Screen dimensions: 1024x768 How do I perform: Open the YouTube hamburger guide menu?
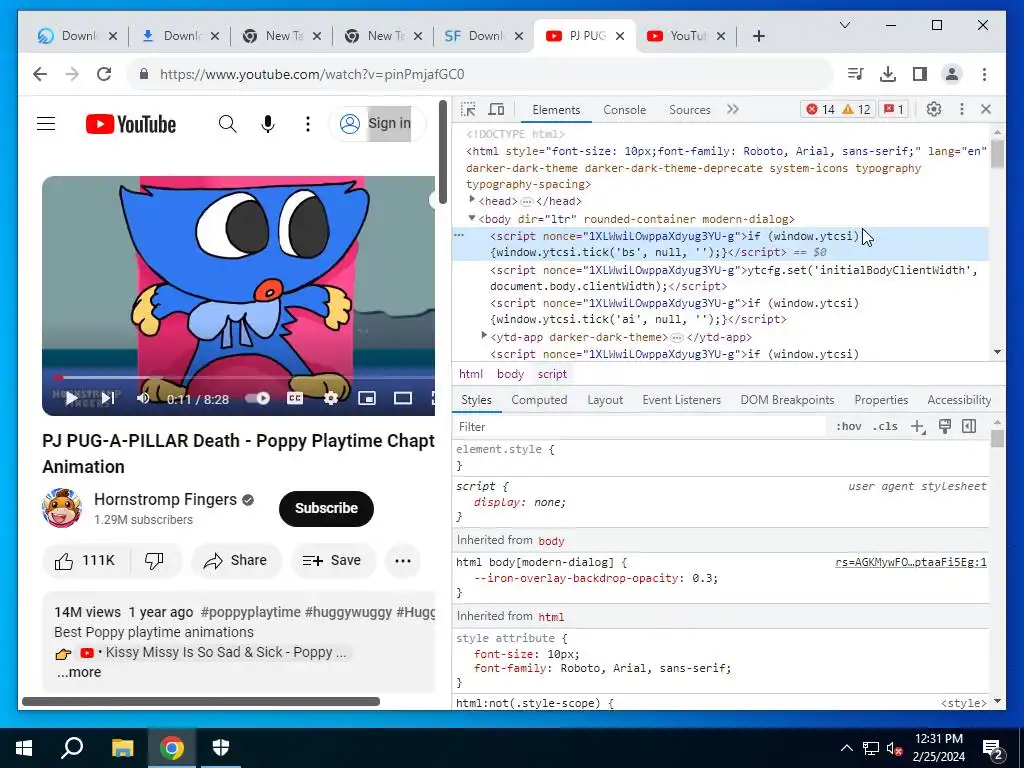point(46,123)
